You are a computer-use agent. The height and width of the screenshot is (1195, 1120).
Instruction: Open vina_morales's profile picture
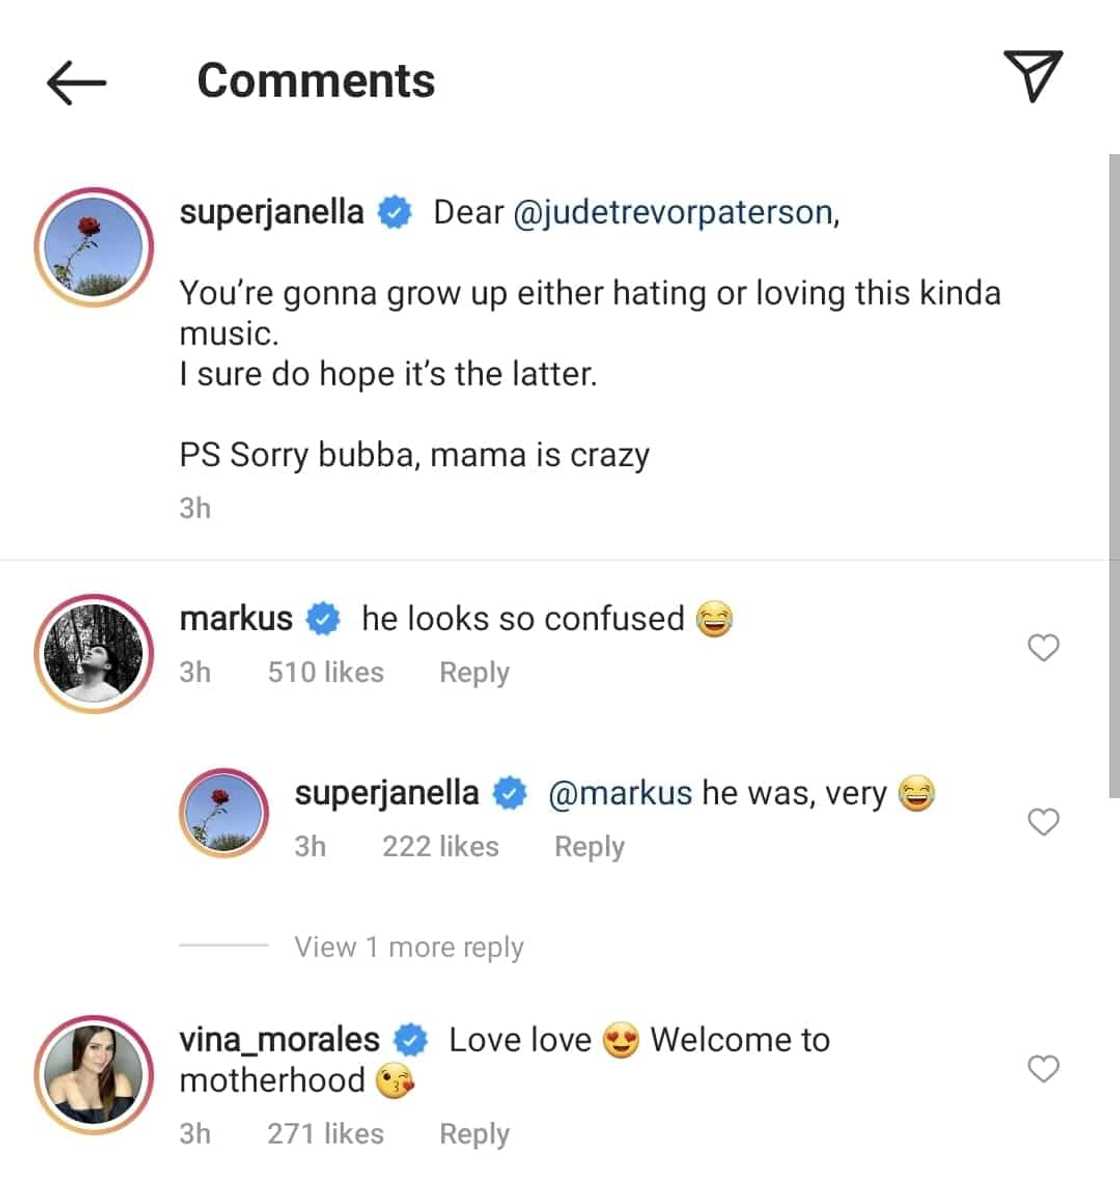(x=94, y=1076)
